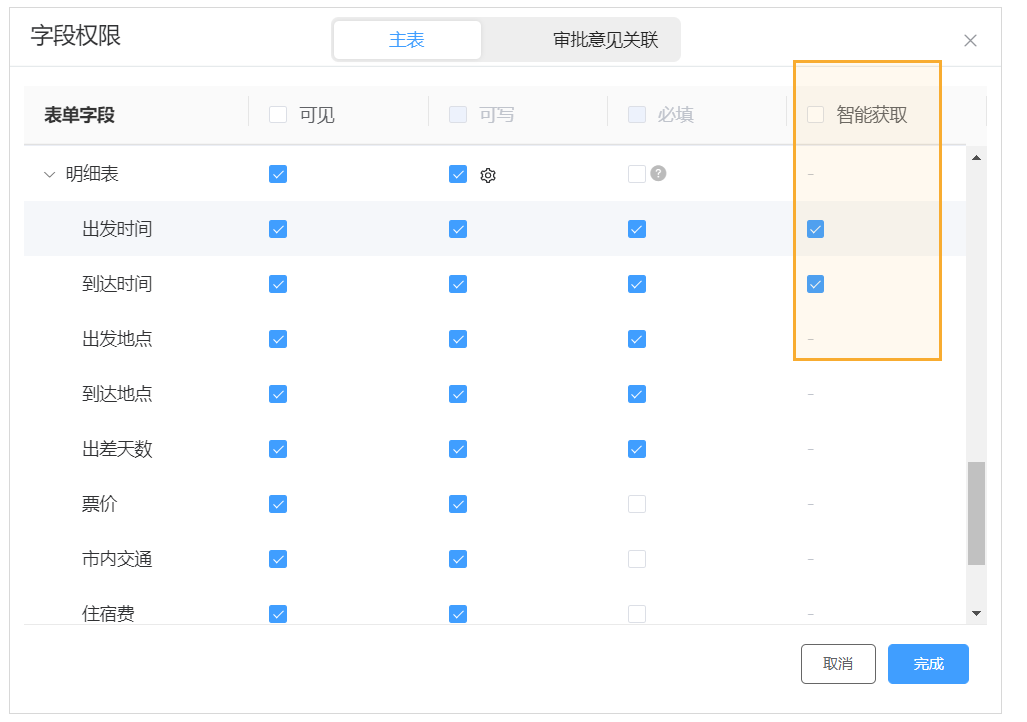Uncheck 智能获取 for 到达时间
1027x722 pixels.
816,284
